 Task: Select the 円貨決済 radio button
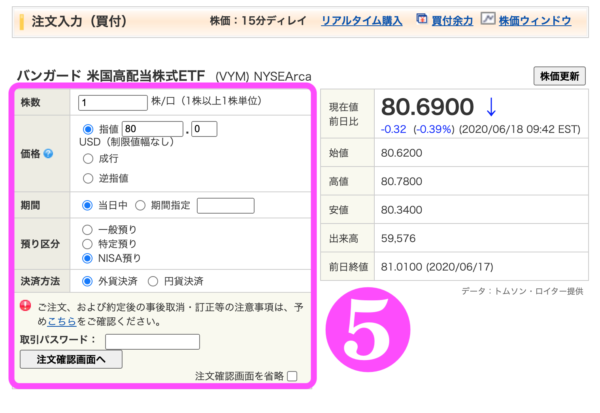coord(153,281)
